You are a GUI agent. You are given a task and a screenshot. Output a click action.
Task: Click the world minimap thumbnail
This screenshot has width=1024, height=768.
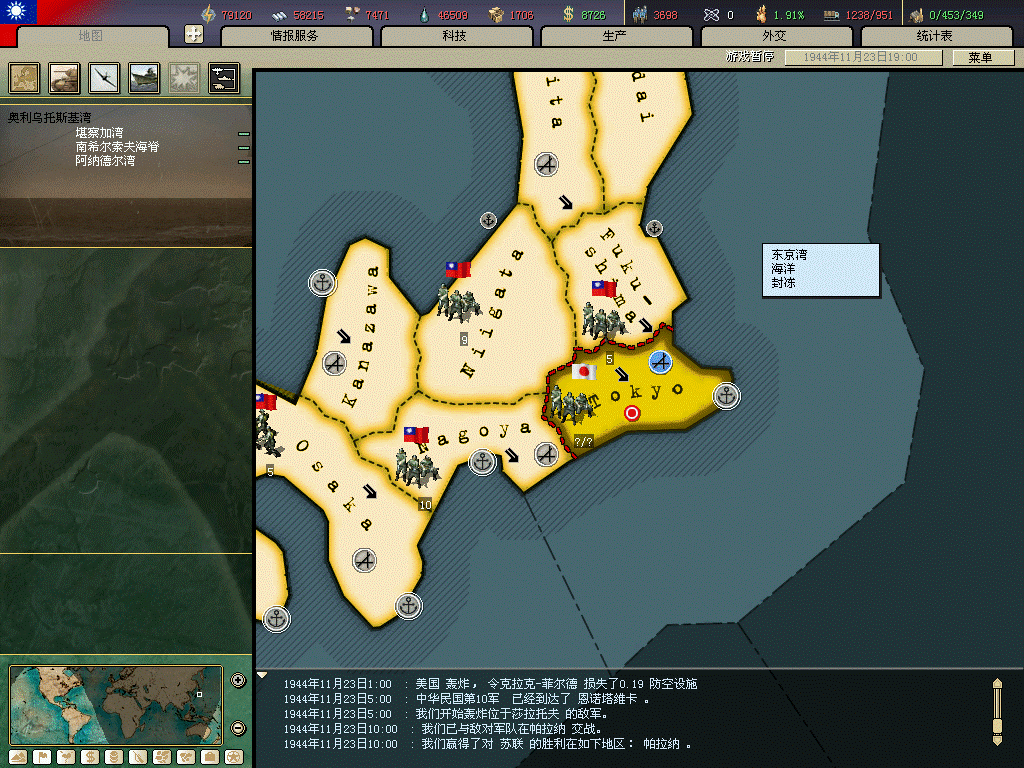(x=116, y=705)
